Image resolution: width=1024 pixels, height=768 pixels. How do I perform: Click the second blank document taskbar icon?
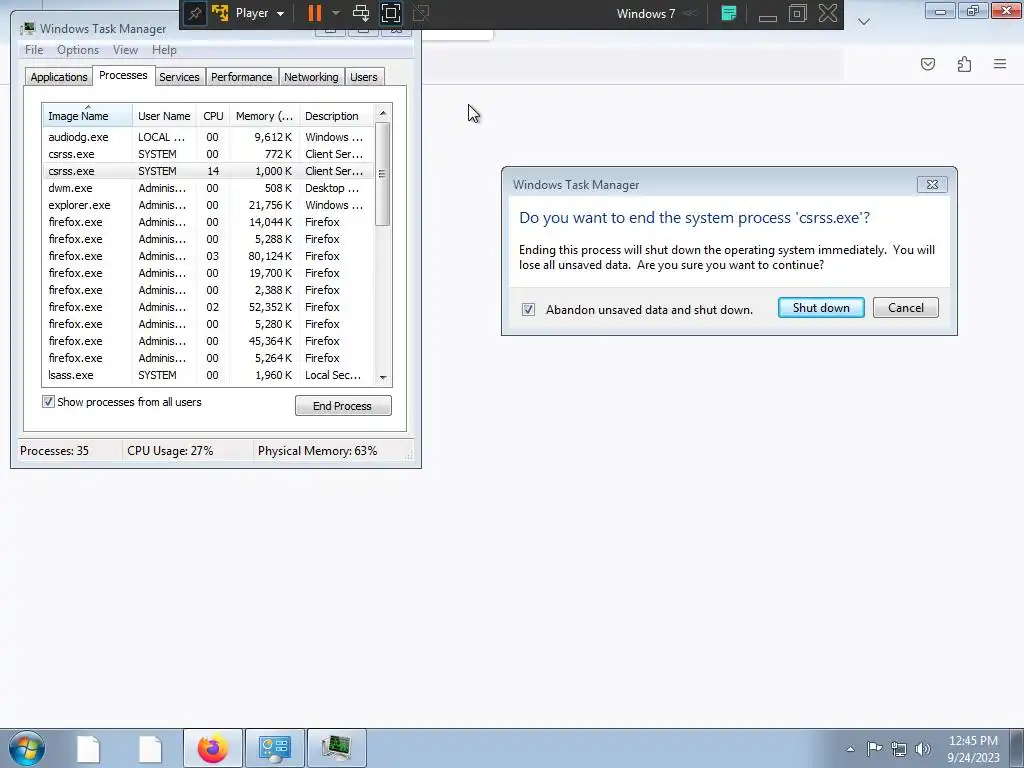coord(150,748)
